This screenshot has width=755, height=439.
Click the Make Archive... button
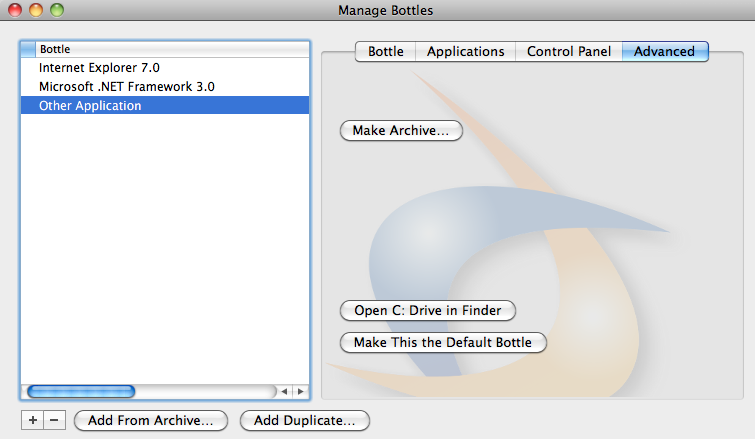401,130
